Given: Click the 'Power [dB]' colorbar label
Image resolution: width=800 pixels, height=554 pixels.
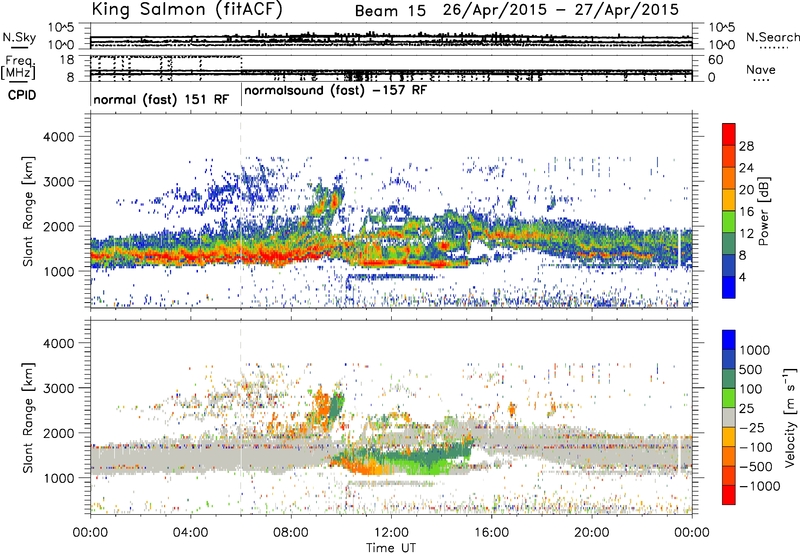Looking at the screenshot, I should [x=764, y=211].
